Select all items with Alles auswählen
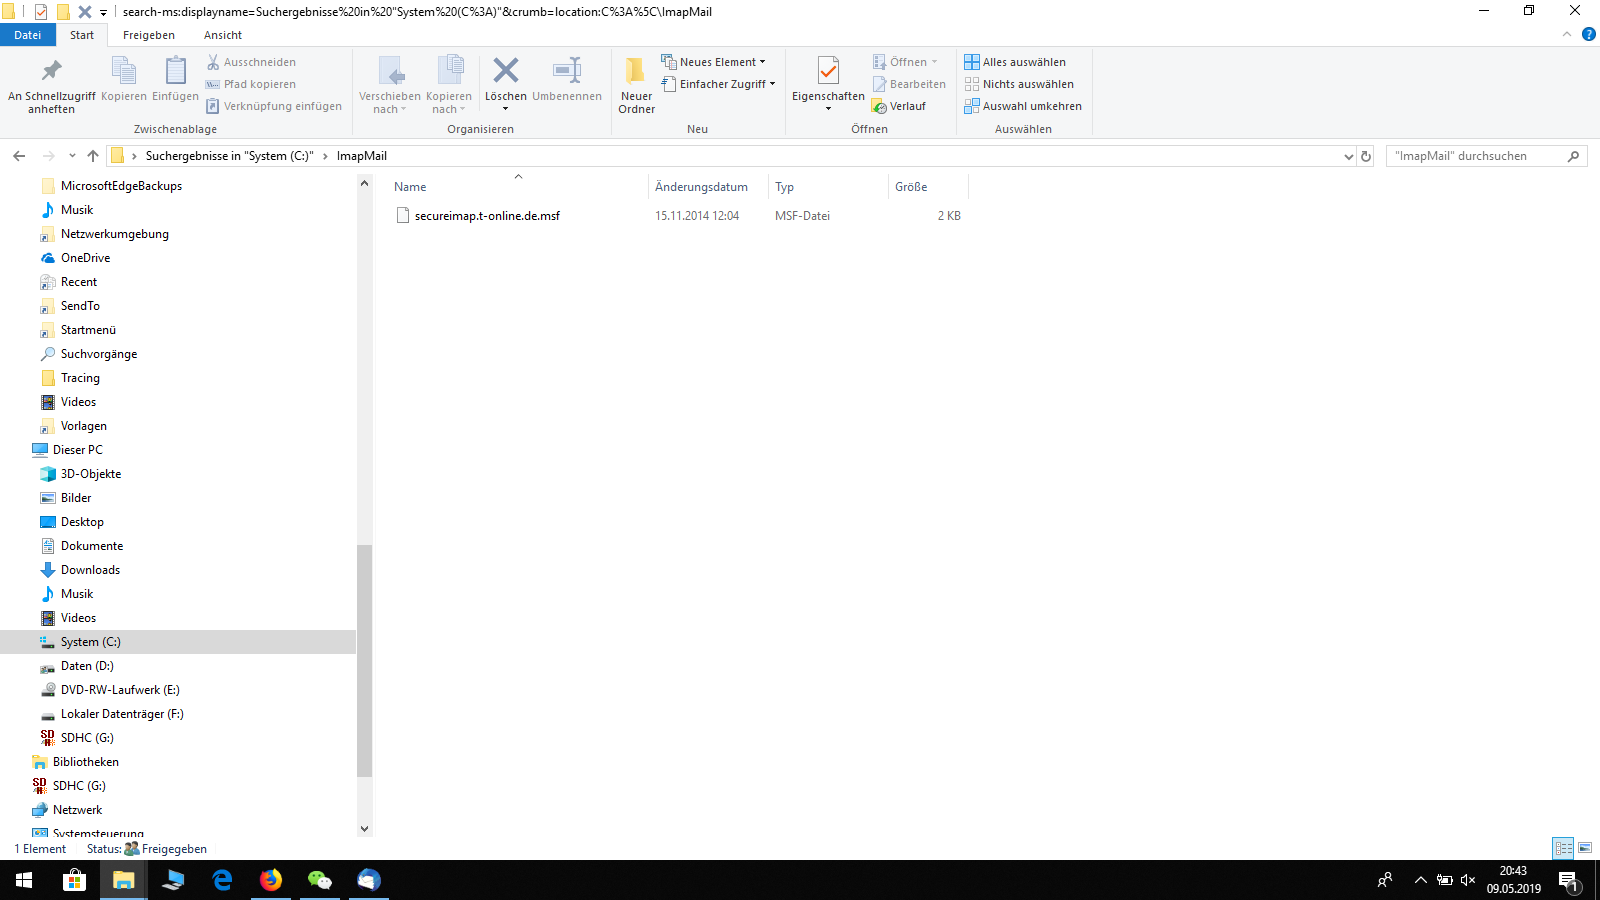Screen dimensions: 1600x900 pos(1015,62)
